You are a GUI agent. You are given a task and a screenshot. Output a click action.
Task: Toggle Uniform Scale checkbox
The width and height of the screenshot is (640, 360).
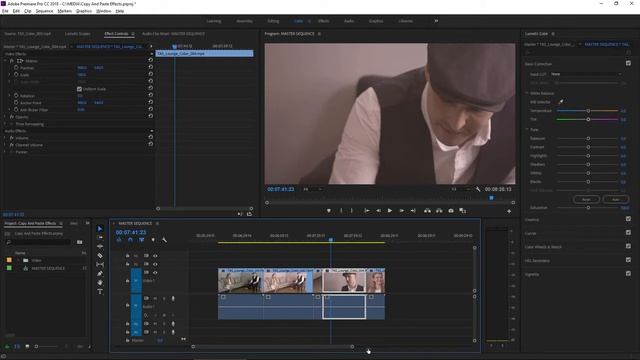(79, 89)
